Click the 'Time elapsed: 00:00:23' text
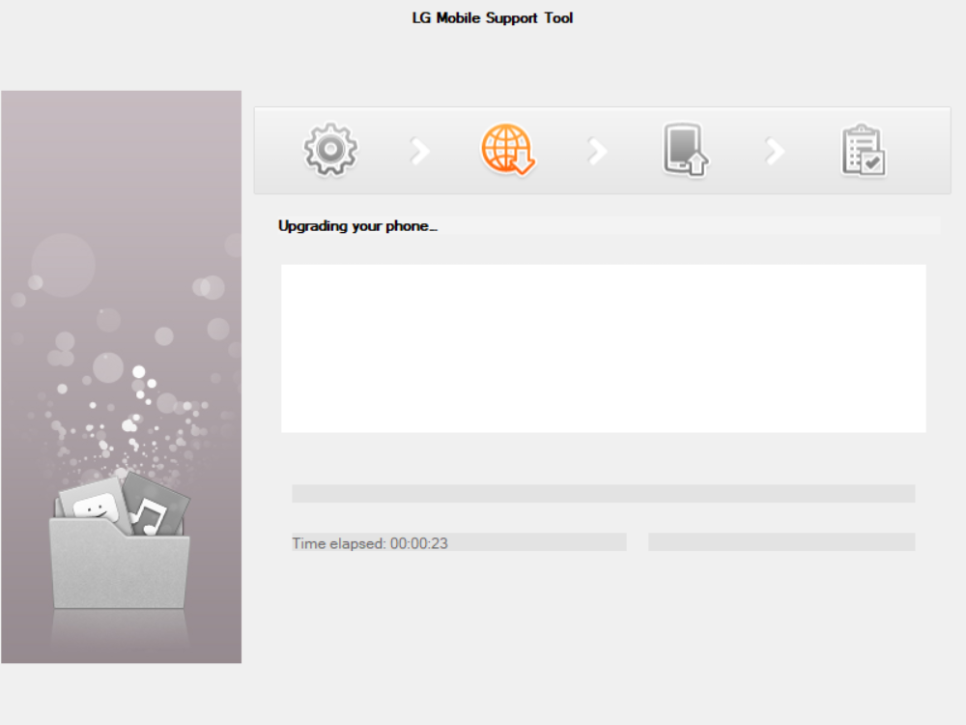Image resolution: width=966 pixels, height=725 pixels. (370, 543)
